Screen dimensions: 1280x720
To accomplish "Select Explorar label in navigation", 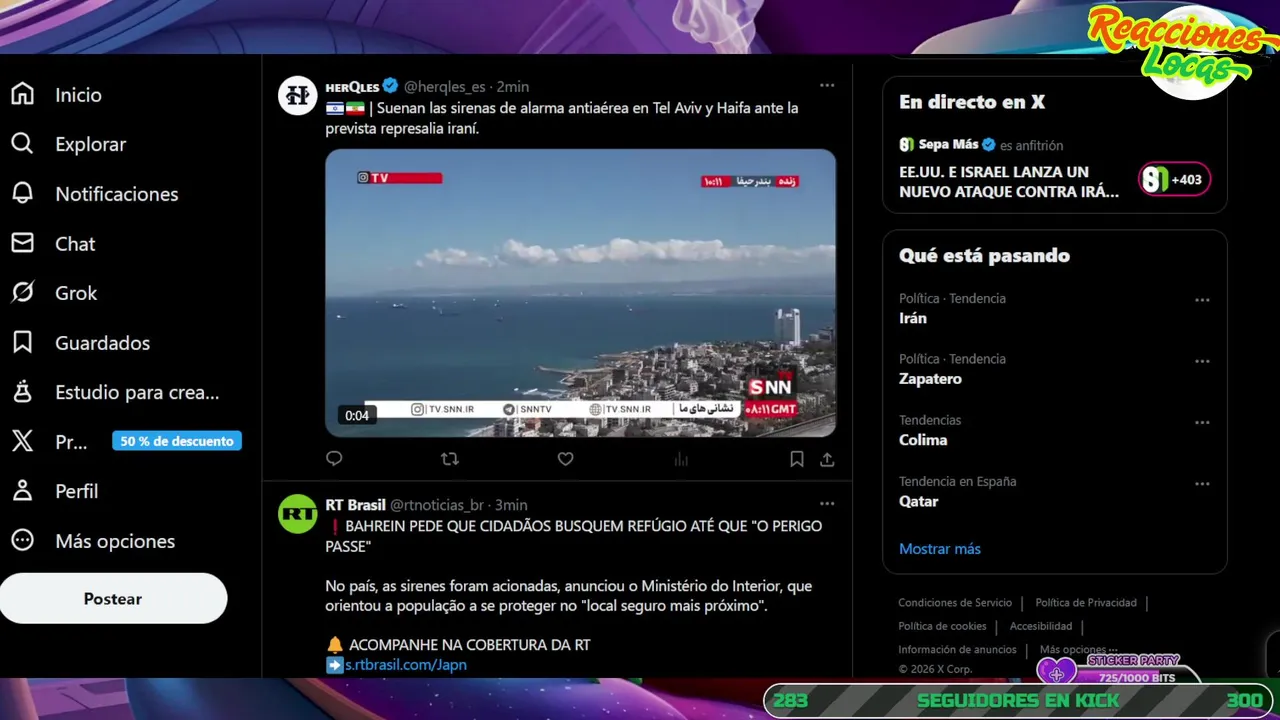I will click(90, 144).
